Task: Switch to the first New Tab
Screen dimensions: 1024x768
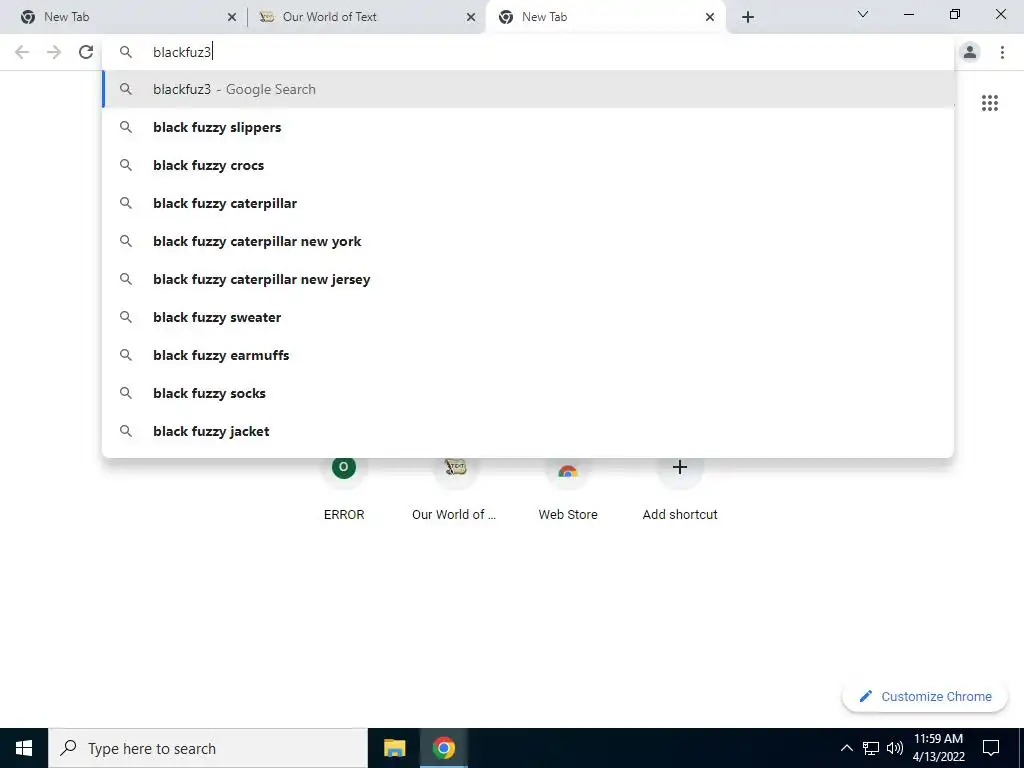Action: (x=124, y=17)
